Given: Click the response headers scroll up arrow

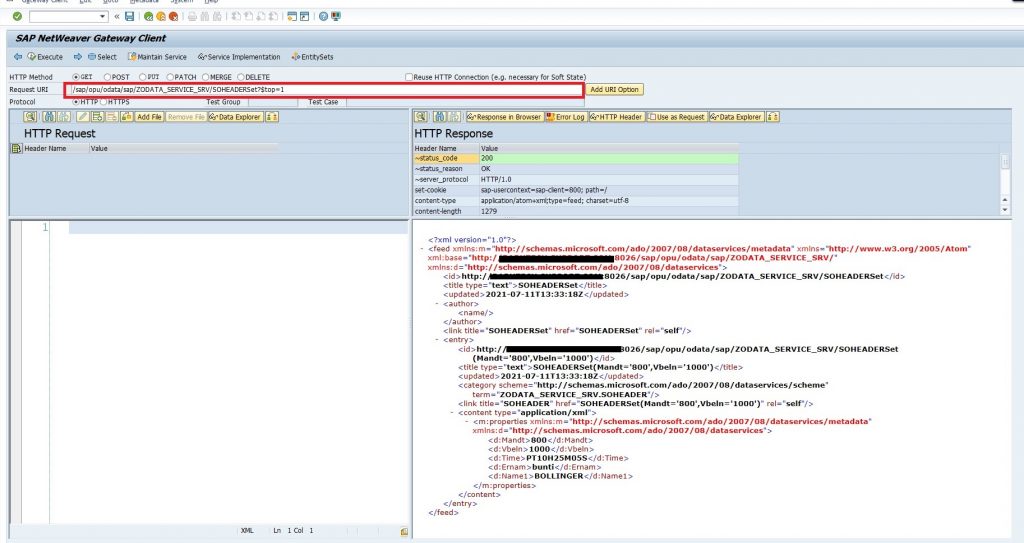Looking at the screenshot, I should click(x=1005, y=200).
